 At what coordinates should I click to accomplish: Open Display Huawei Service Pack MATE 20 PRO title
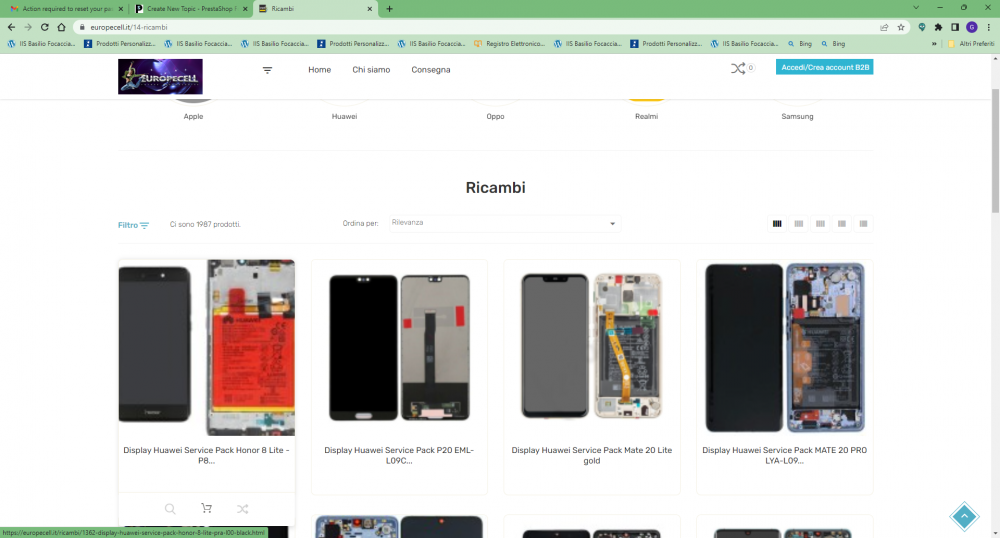pos(784,455)
